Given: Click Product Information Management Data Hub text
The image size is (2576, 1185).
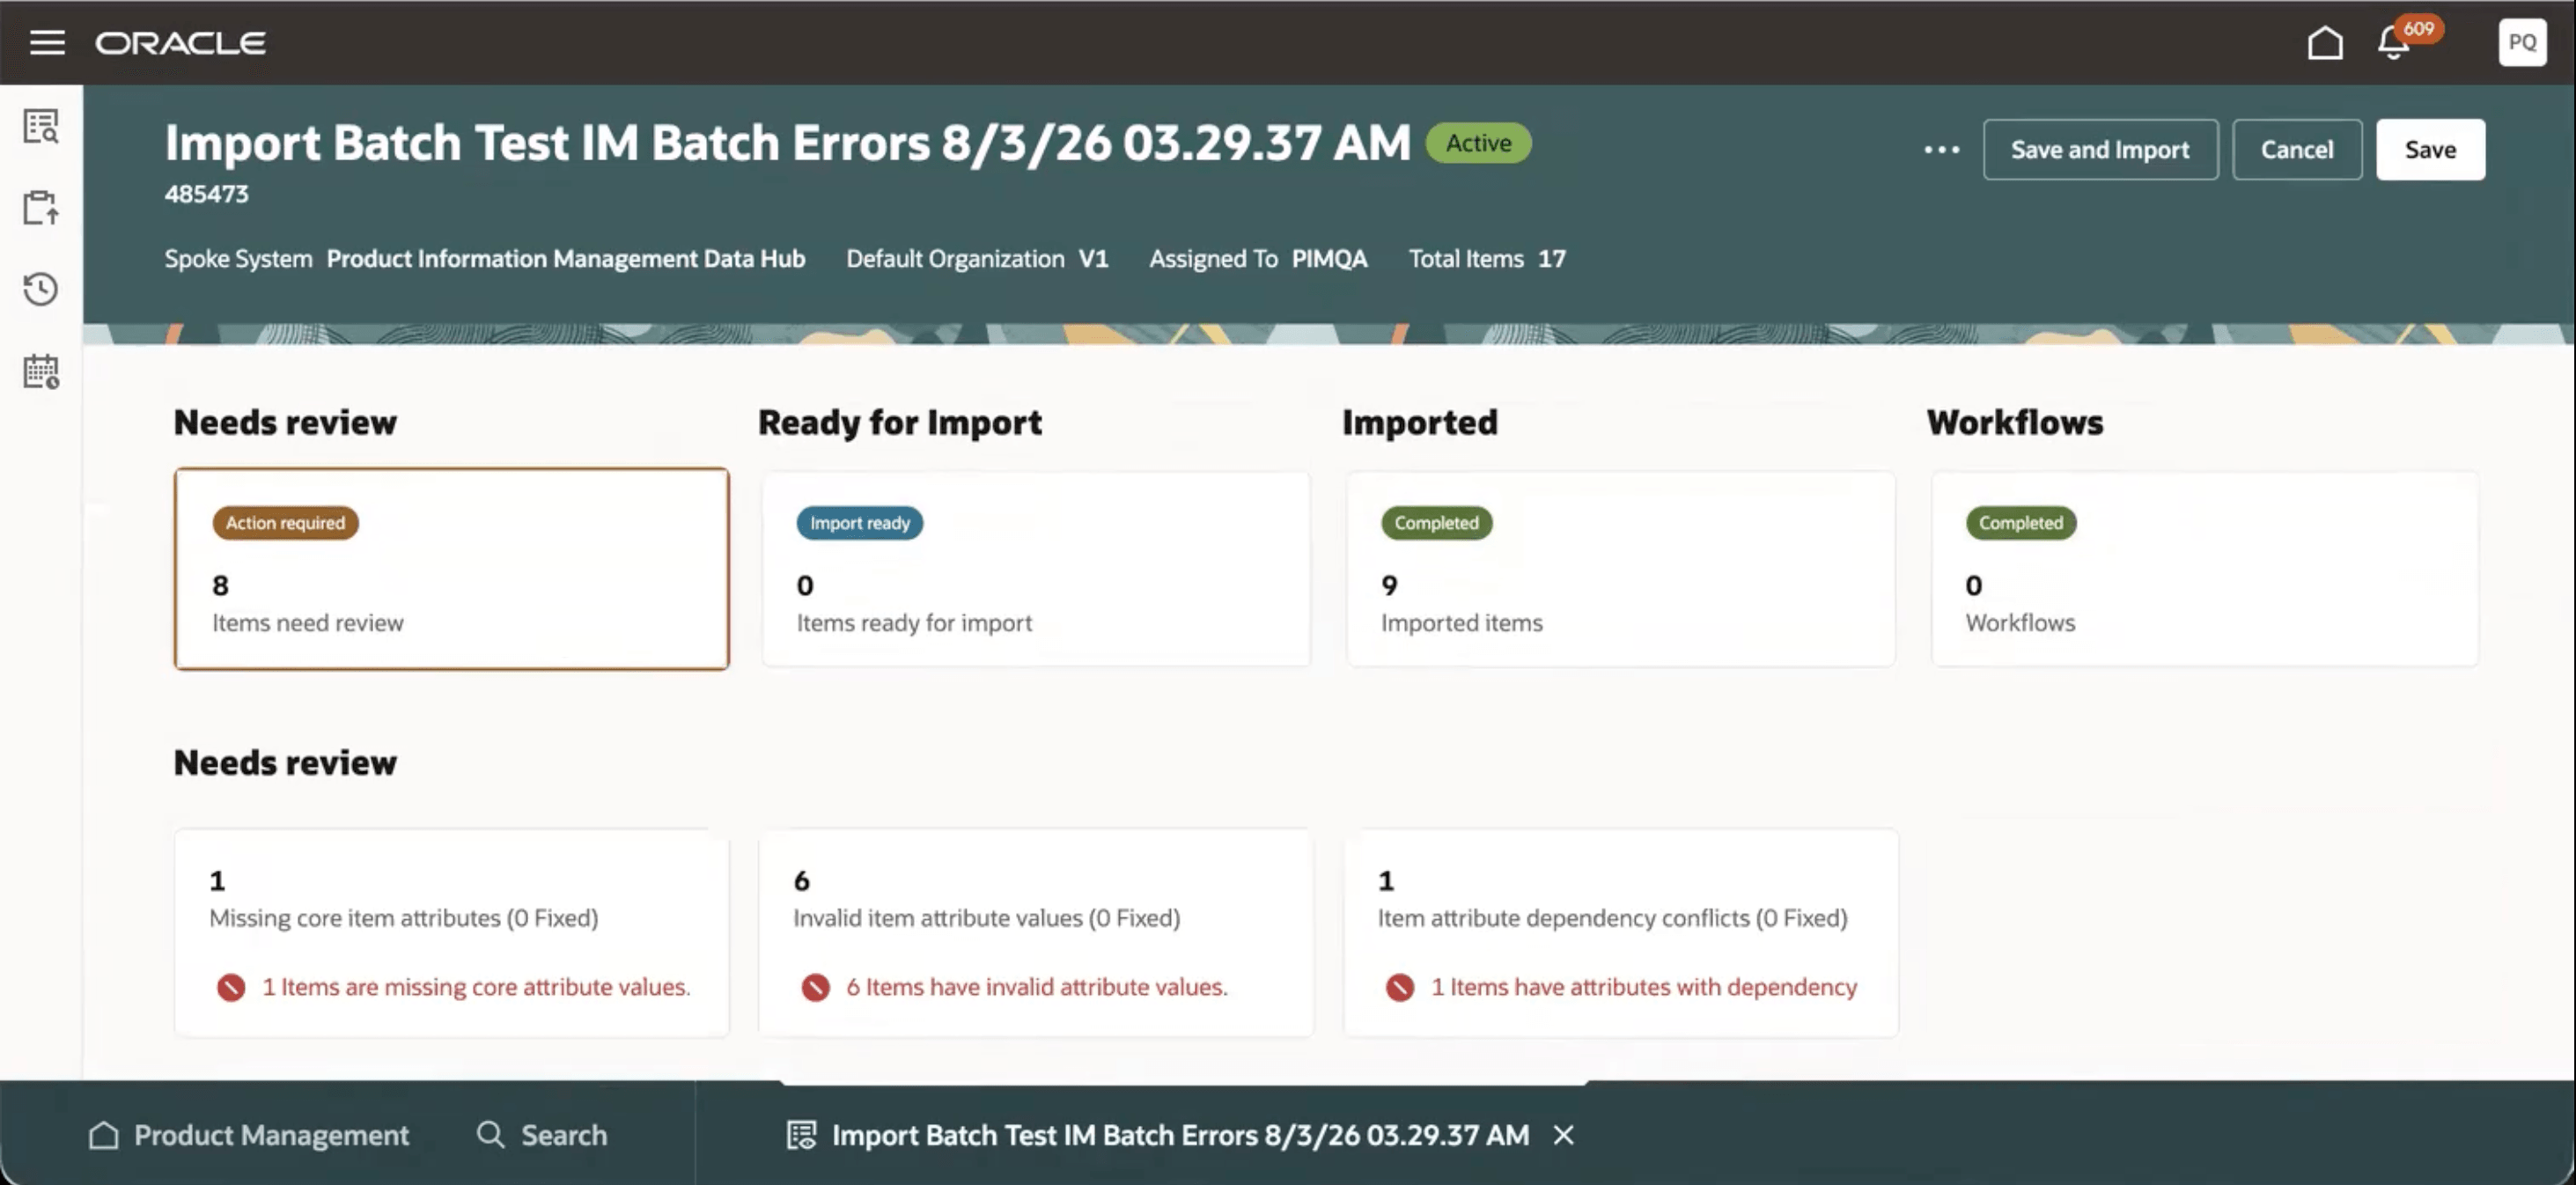Looking at the screenshot, I should pyautogui.click(x=566, y=259).
